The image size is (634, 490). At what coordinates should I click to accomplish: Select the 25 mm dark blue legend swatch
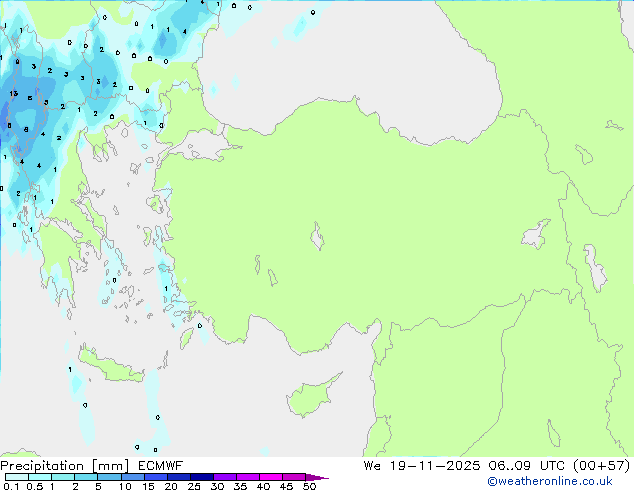click(201, 477)
